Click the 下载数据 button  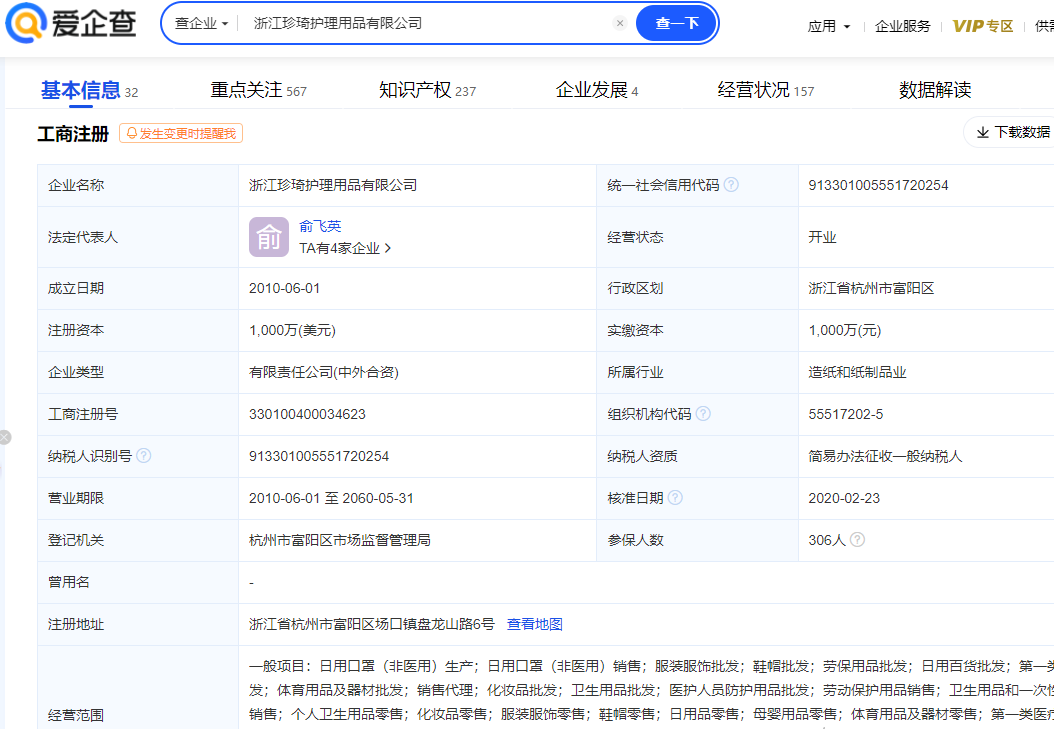pyautogui.click(x=1012, y=132)
